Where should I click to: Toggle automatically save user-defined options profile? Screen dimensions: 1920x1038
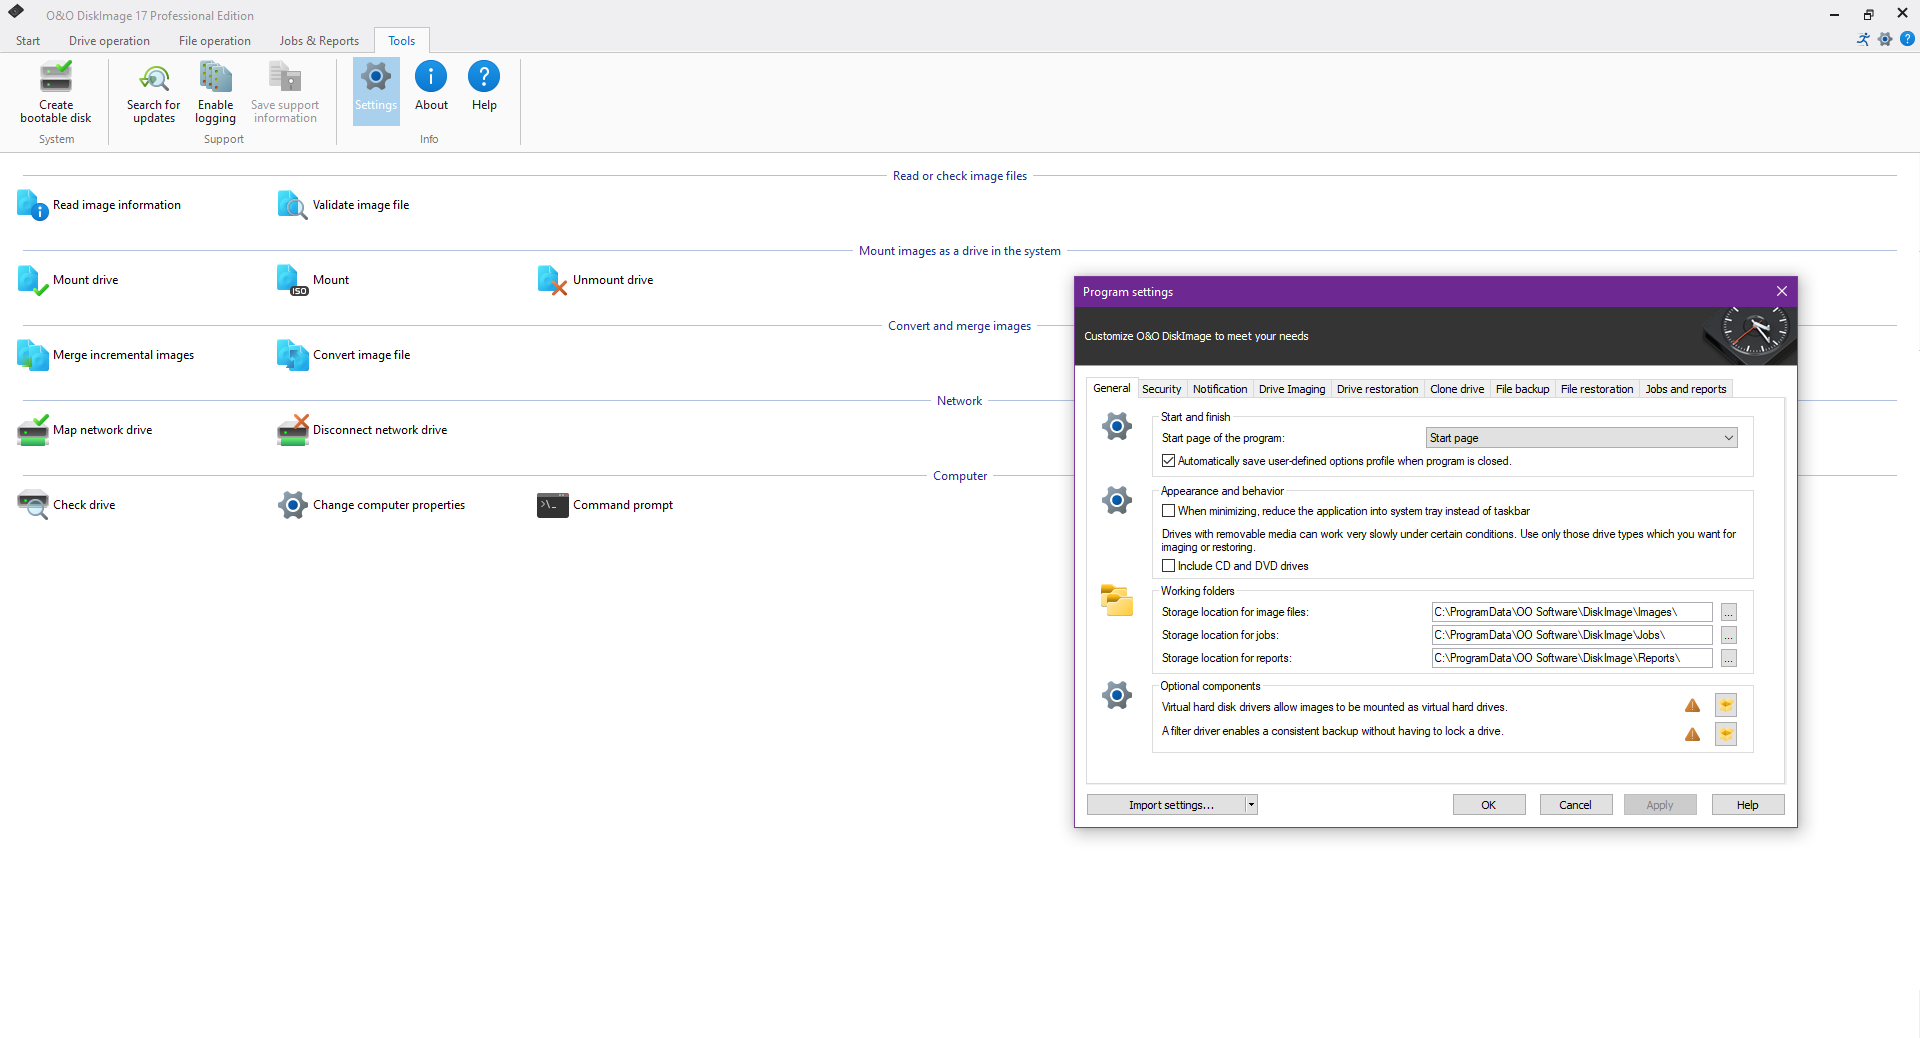tap(1168, 461)
